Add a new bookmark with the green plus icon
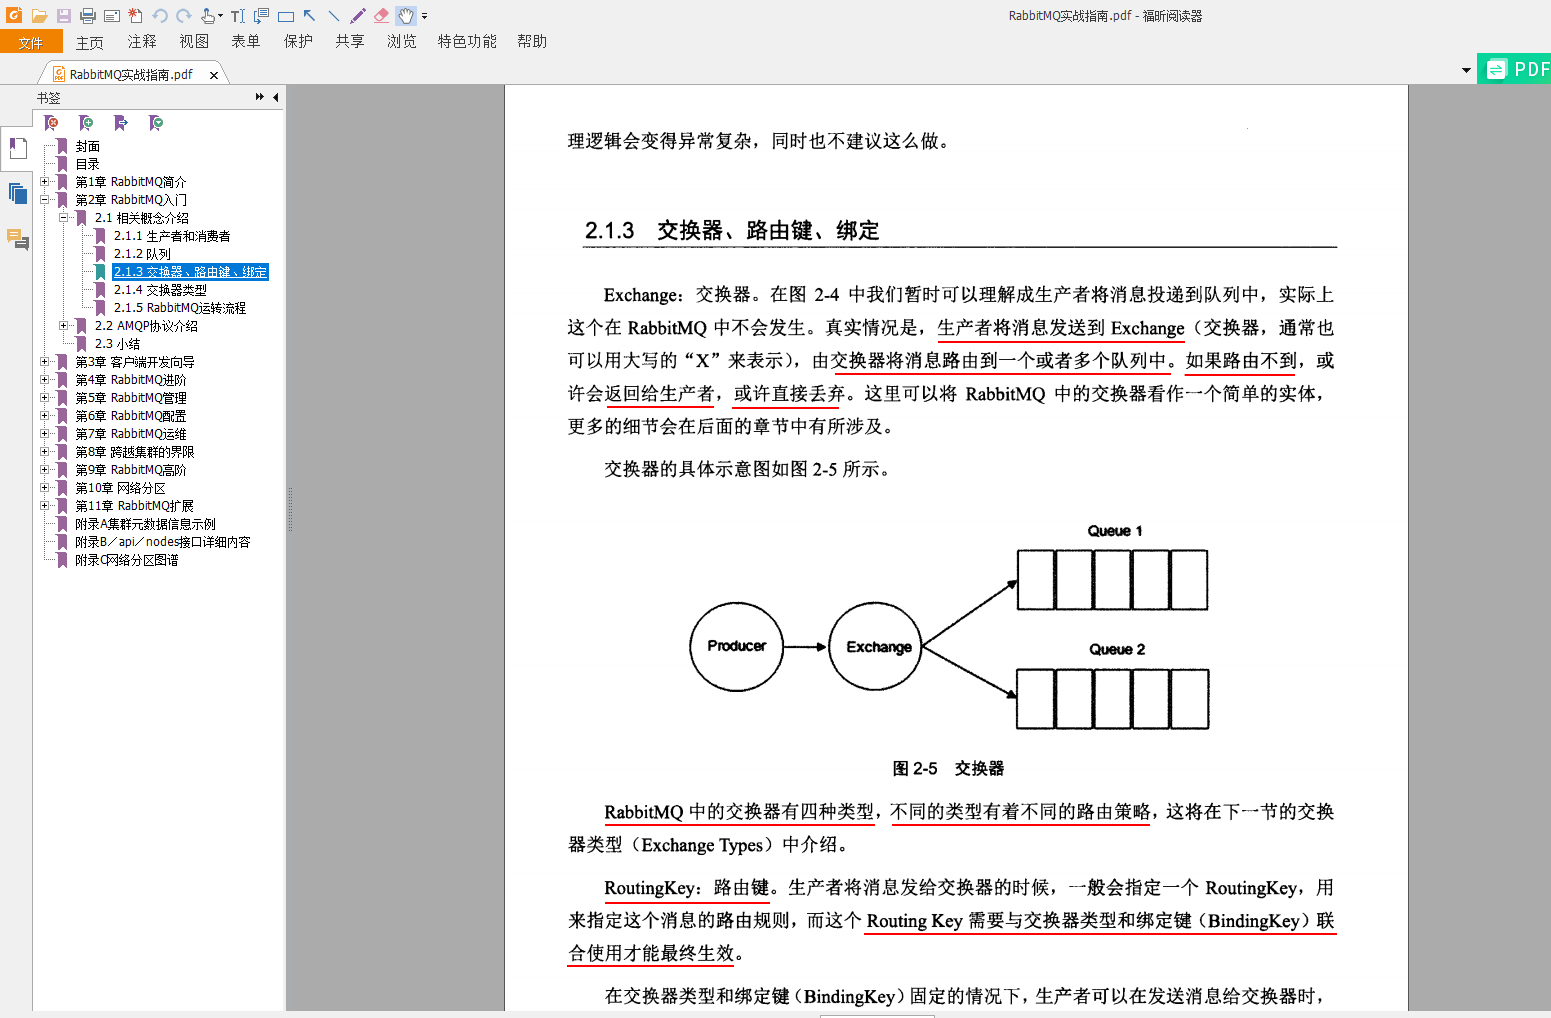The height and width of the screenshot is (1018, 1551). coord(86,123)
